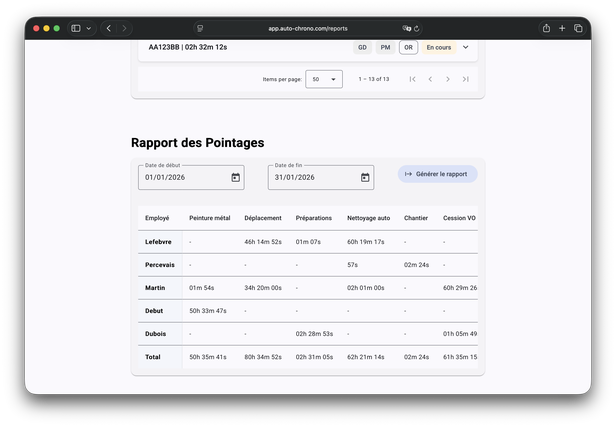The height and width of the screenshot is (427, 616).
Task: Click Générer le rapport button
Action: coord(437,174)
